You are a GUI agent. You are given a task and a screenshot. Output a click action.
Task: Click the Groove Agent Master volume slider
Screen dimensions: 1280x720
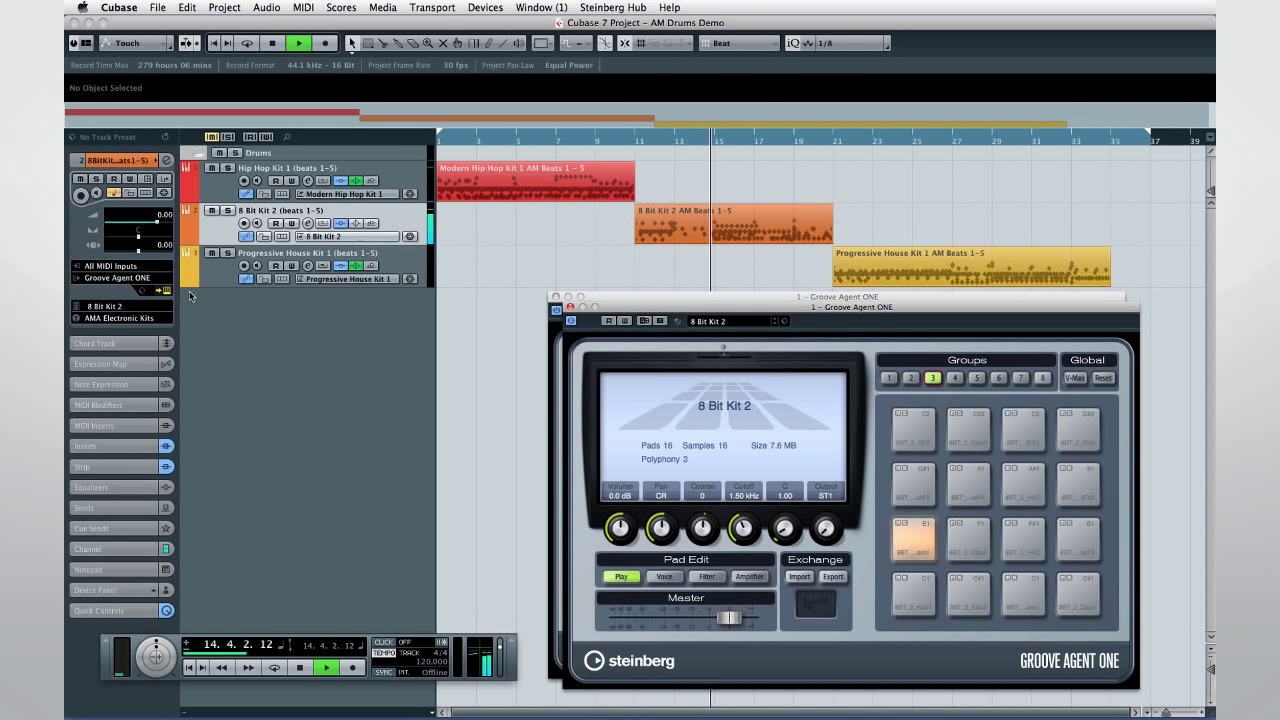point(729,618)
